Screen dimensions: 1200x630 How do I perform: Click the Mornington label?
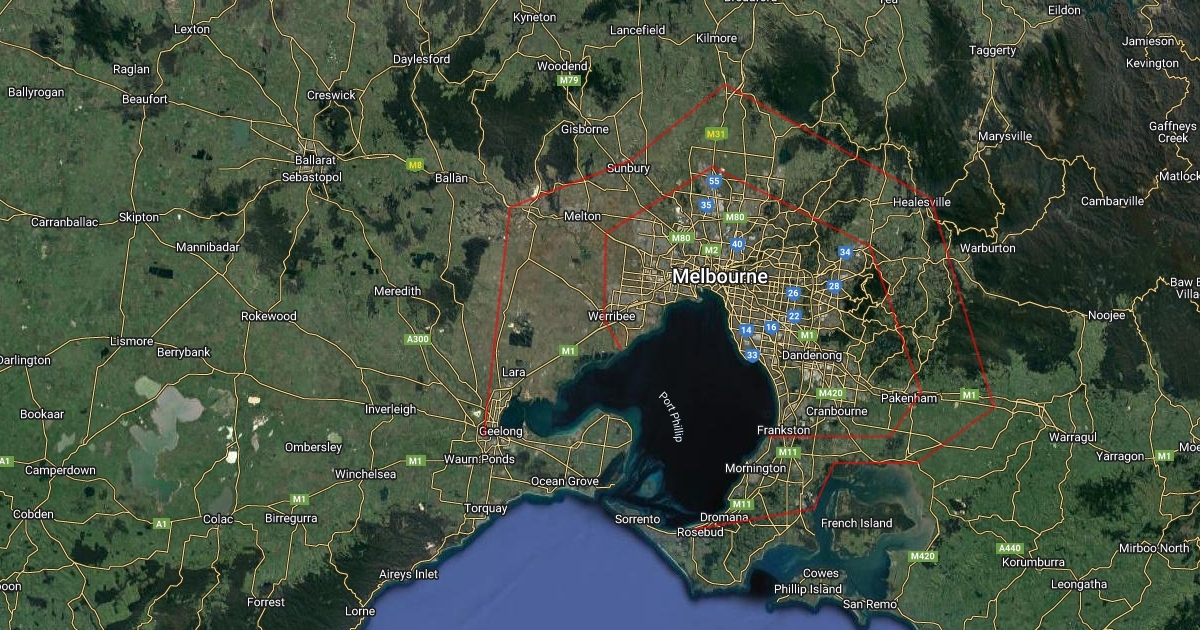tap(755, 468)
